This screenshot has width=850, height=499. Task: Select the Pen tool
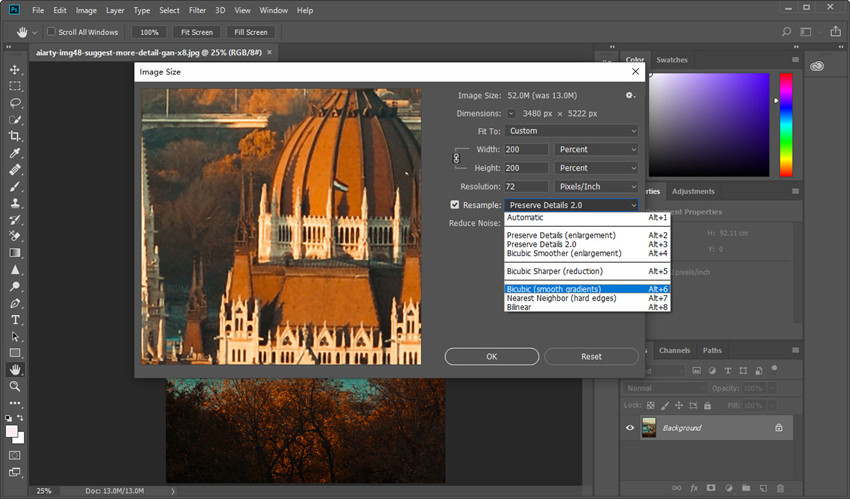tap(15, 303)
